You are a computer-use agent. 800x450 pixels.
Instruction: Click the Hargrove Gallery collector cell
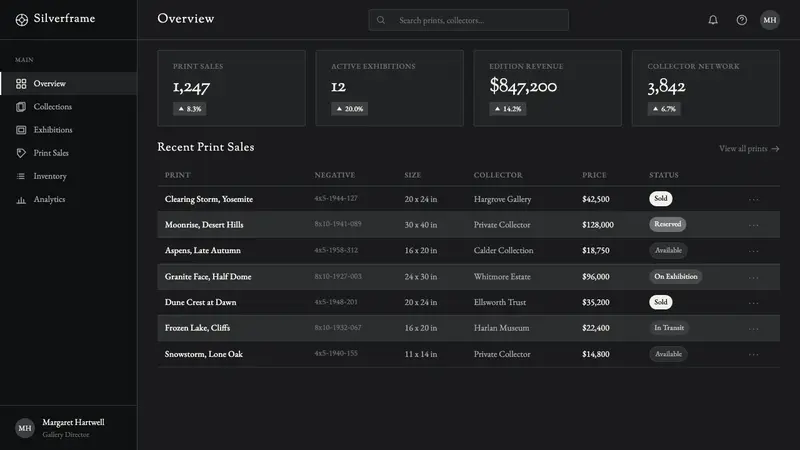pos(503,199)
